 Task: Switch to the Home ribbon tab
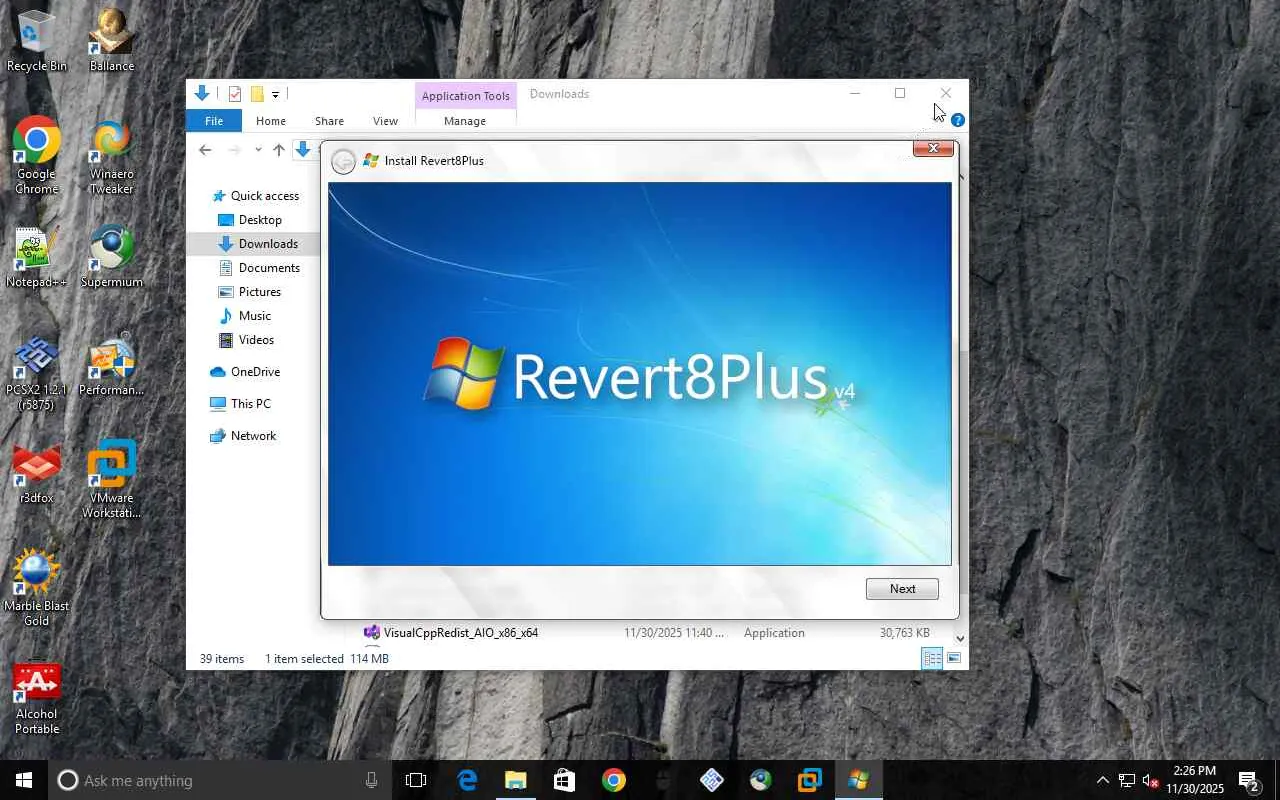coord(271,121)
